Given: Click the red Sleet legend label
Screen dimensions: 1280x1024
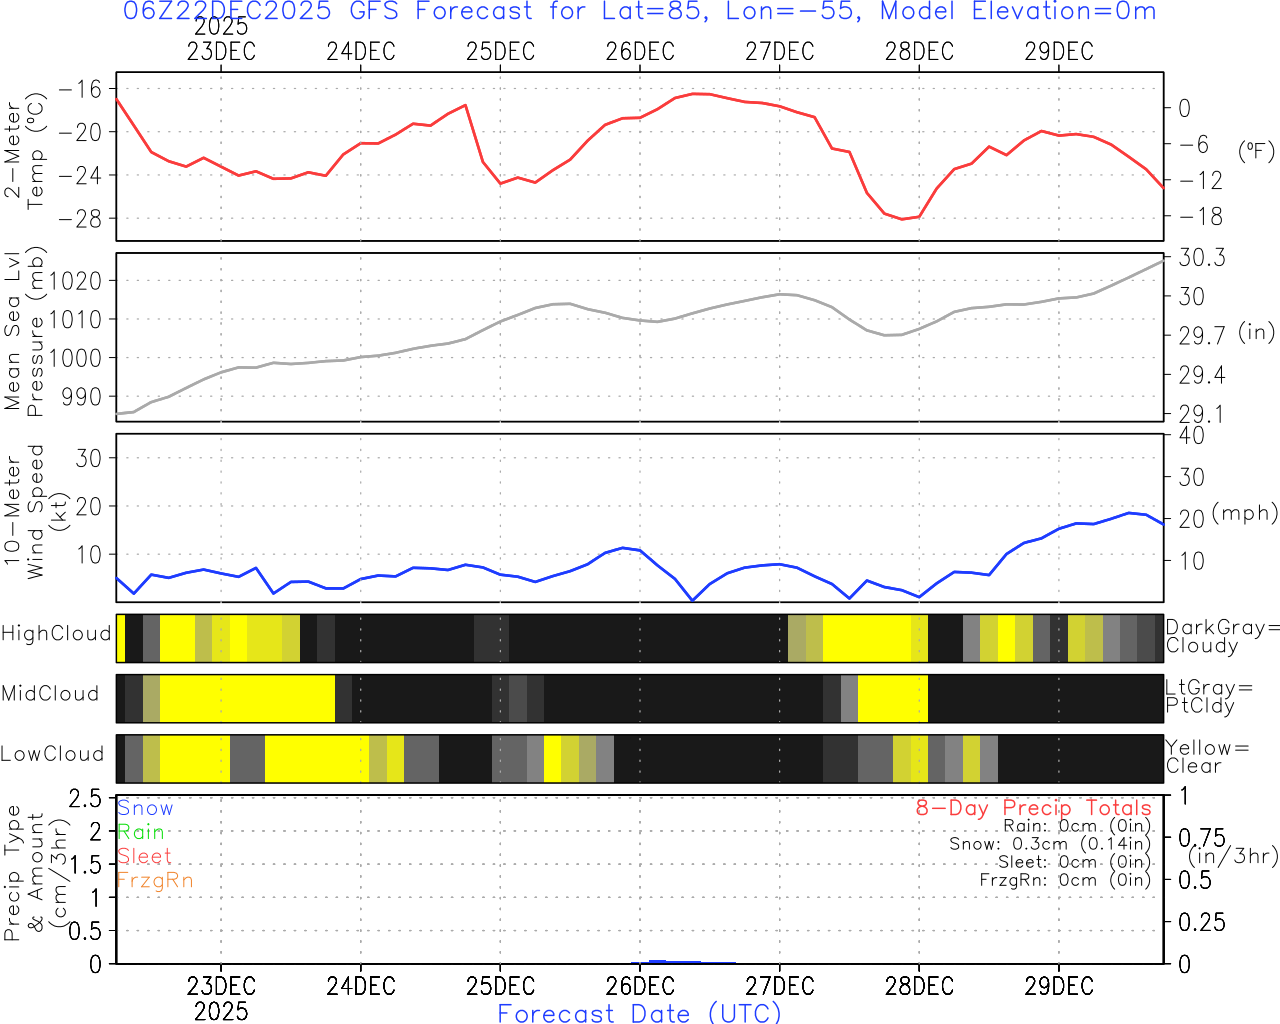Looking at the screenshot, I should tap(144, 857).
